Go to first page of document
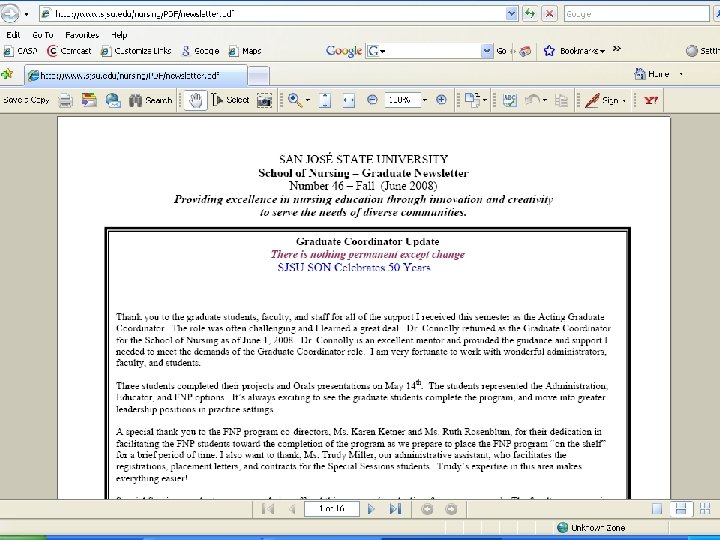 tap(268, 509)
